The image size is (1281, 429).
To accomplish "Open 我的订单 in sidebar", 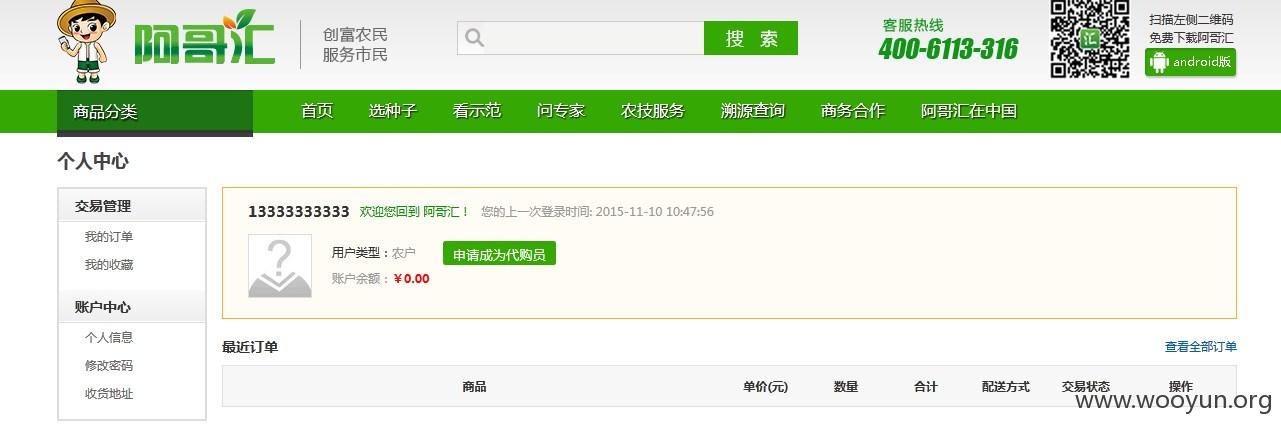I will pyautogui.click(x=109, y=237).
